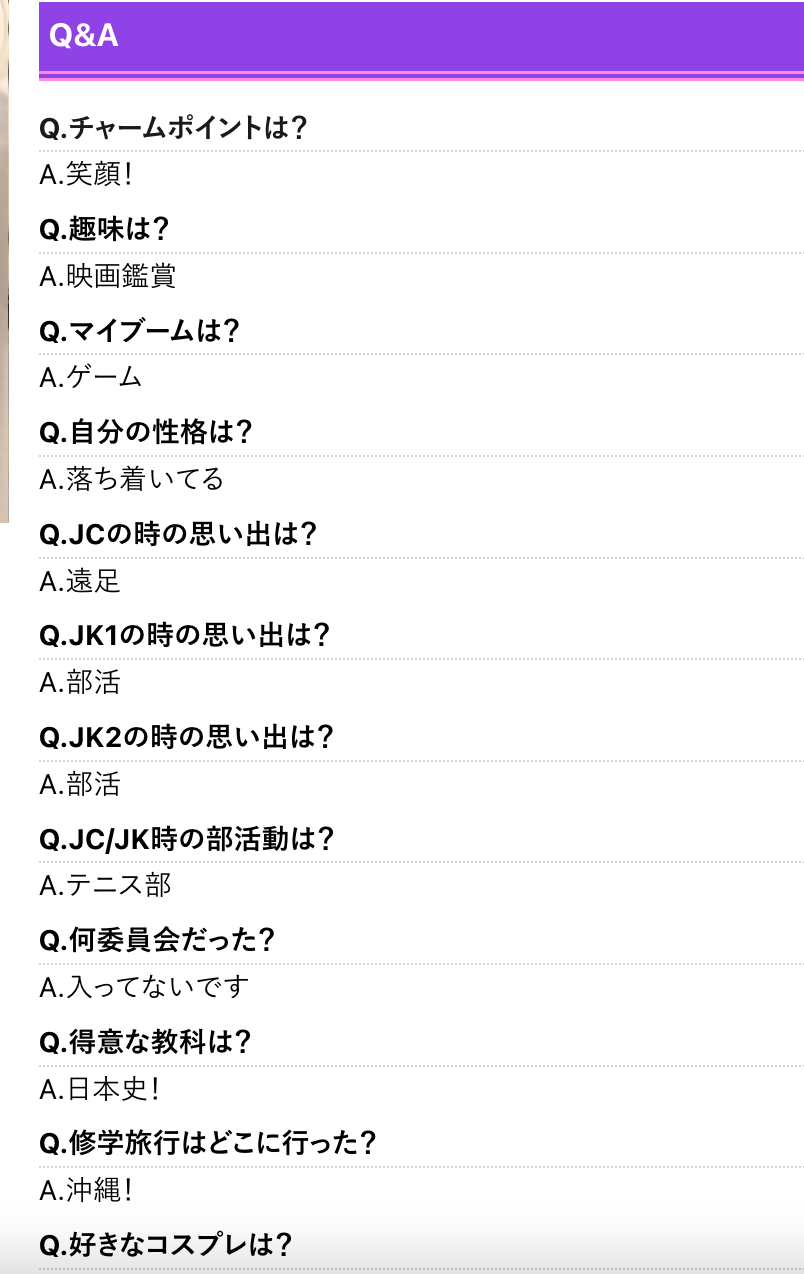Select the question JK1の時の思い出は?
This screenshot has width=804, height=1274.
185,635
